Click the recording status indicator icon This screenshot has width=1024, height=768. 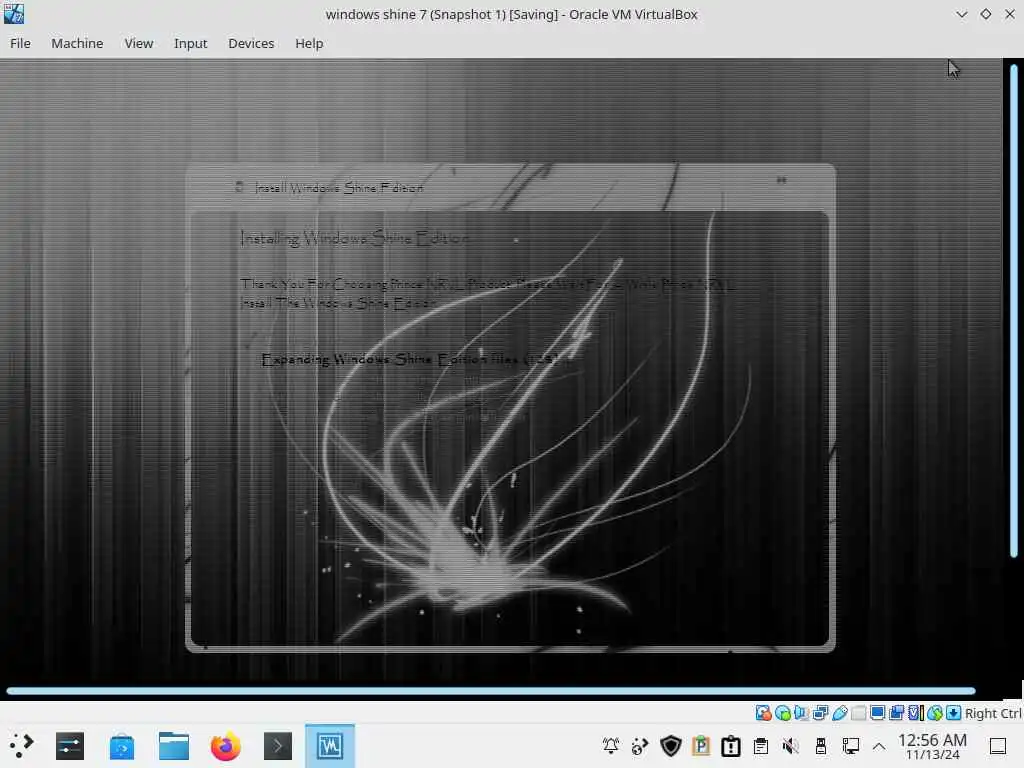pyautogui.click(x=897, y=713)
